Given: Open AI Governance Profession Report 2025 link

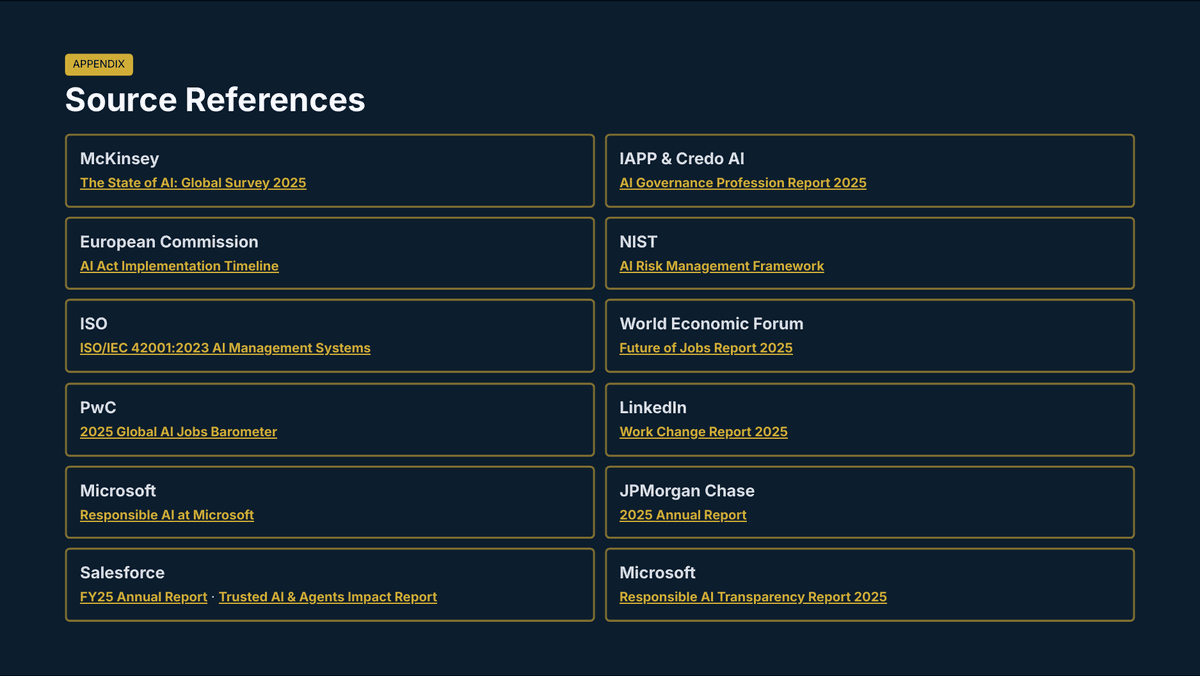Looking at the screenshot, I should 743,183.
